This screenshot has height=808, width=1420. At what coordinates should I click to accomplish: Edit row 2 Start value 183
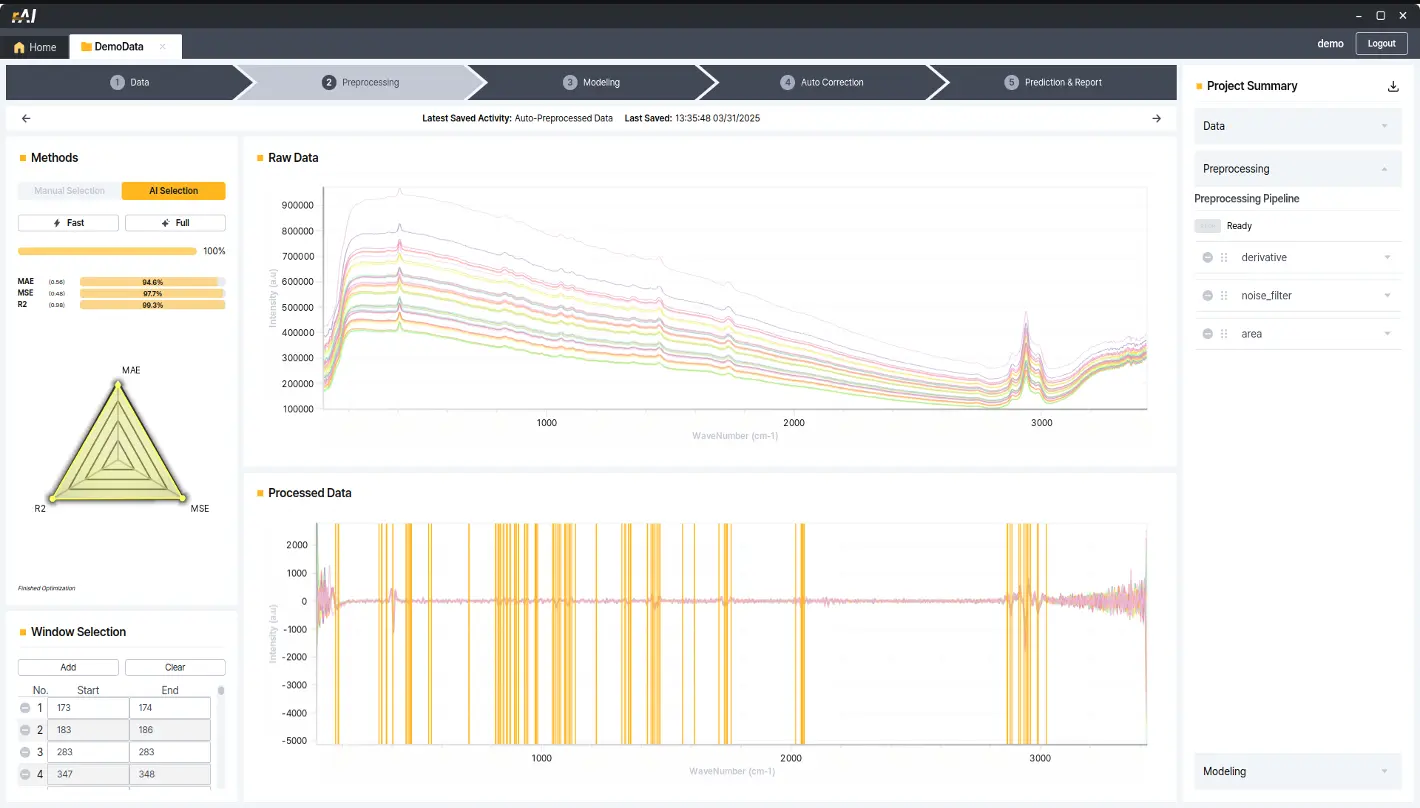(x=89, y=730)
